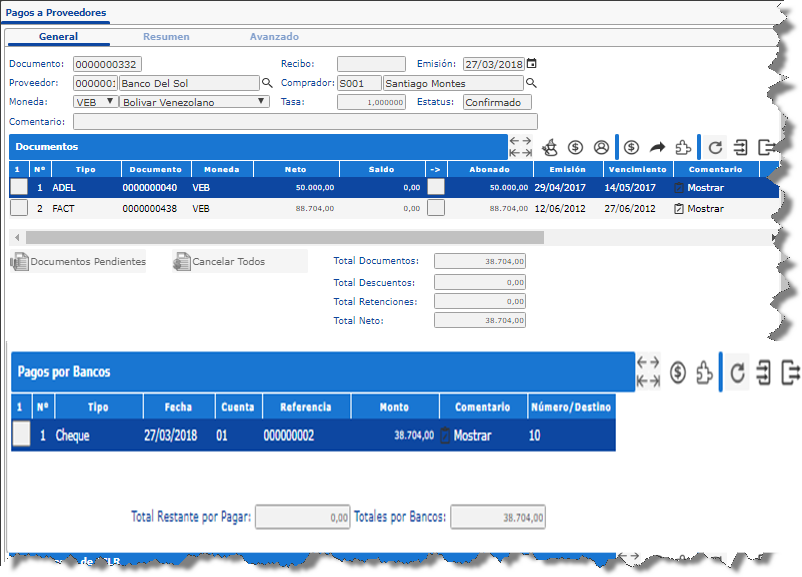This screenshot has width=802, height=577.
Task: Toggle column width expander in Pagos por Bancos
Action: click(648, 371)
